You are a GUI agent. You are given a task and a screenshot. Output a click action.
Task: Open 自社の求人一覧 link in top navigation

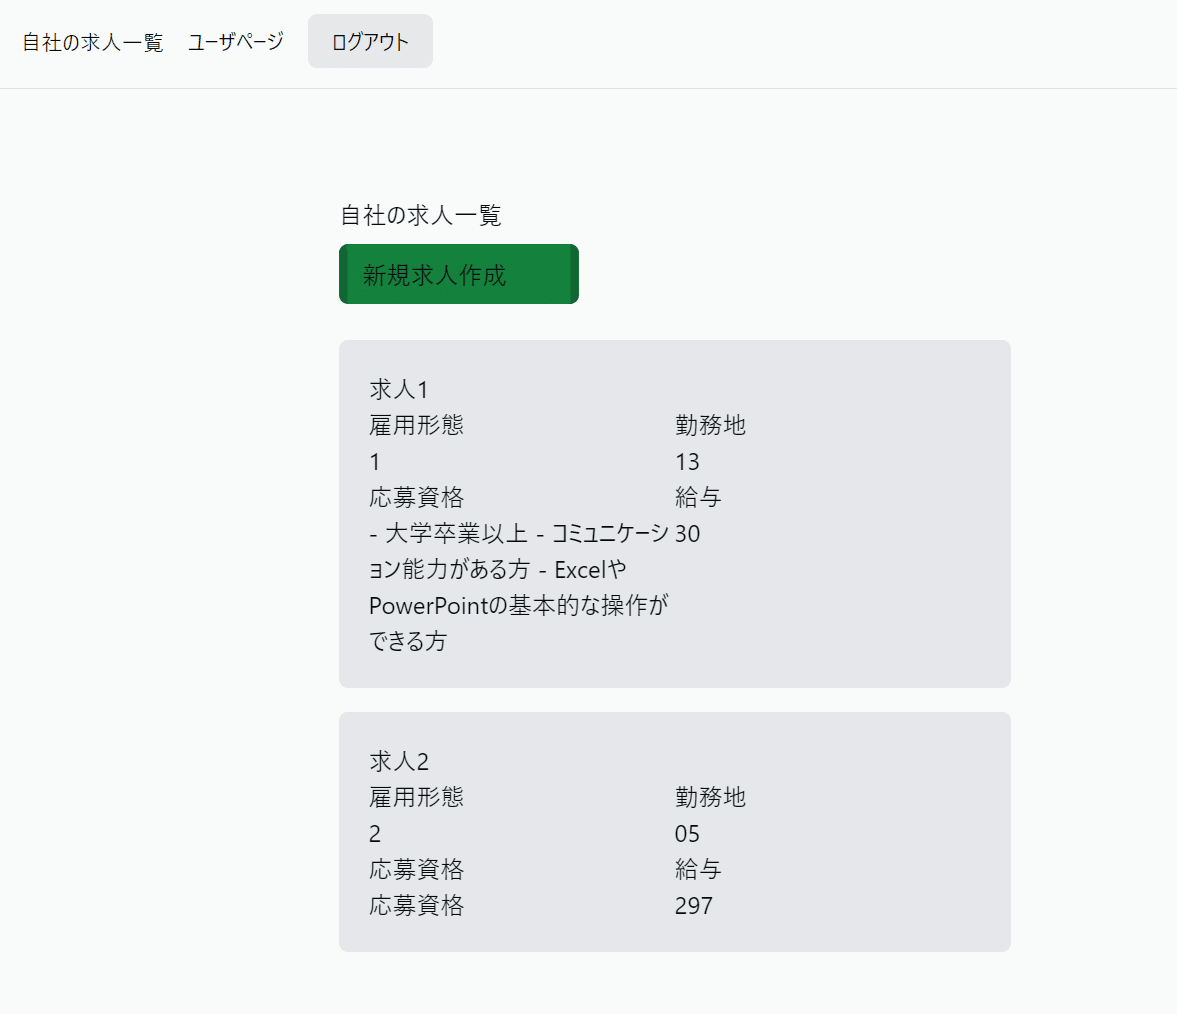pyautogui.click(x=93, y=43)
